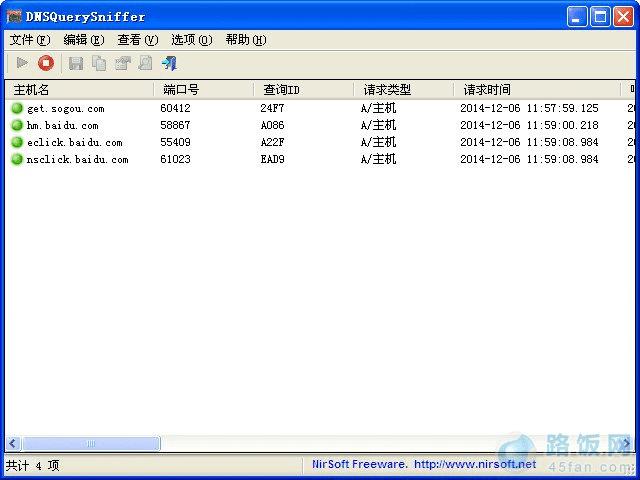Sort by the 主机名 column header

click(80, 89)
